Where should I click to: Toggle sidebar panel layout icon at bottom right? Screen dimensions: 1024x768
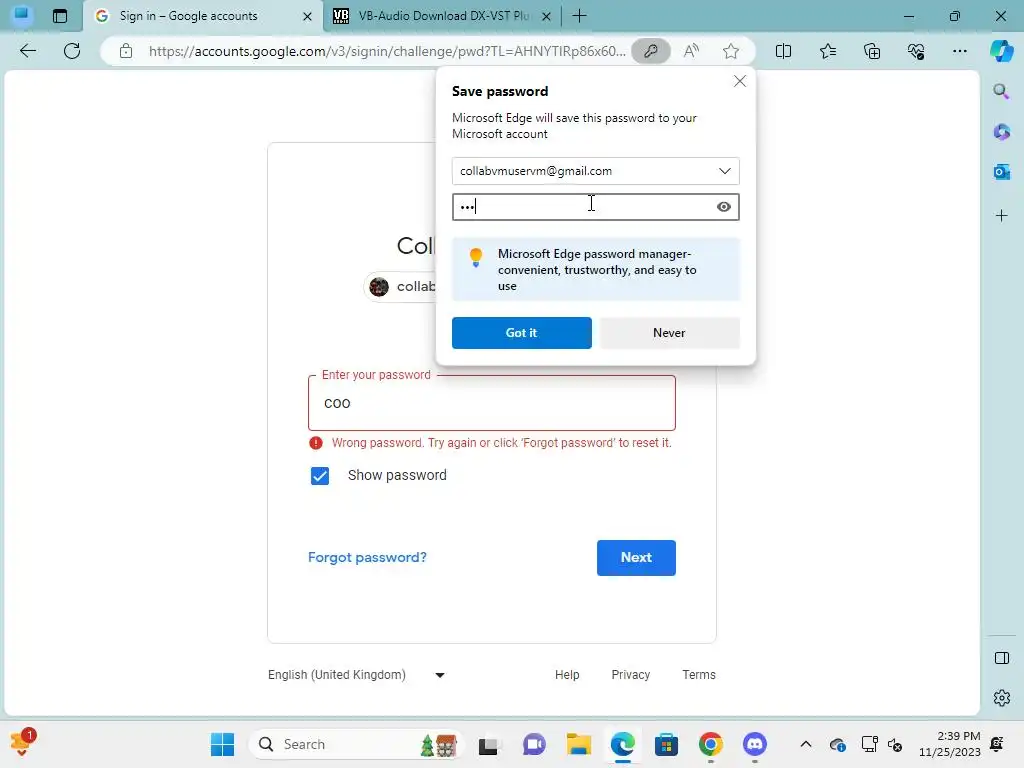(x=1001, y=658)
